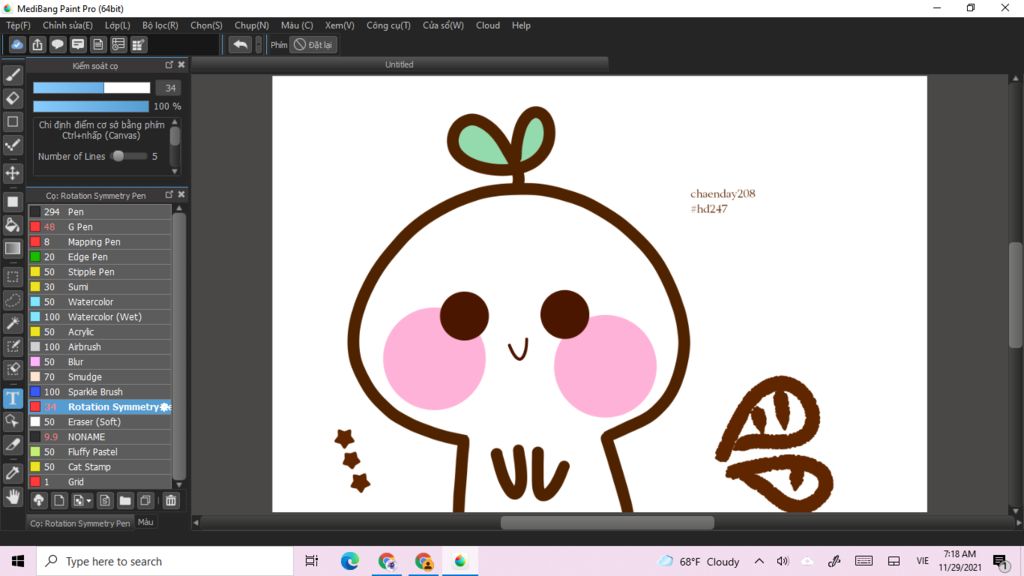
Task: Select the Text tool
Action: tap(13, 398)
